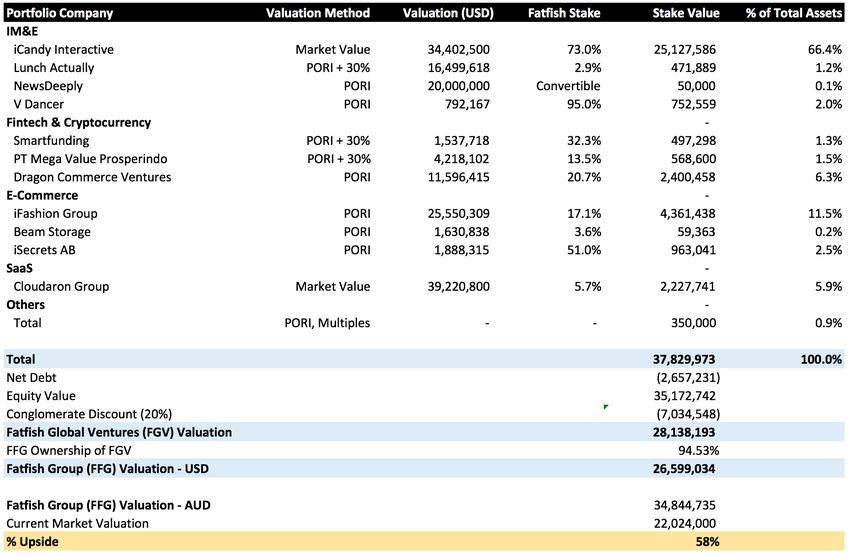Click the FFG Ownership 94.53% cell

(698, 450)
